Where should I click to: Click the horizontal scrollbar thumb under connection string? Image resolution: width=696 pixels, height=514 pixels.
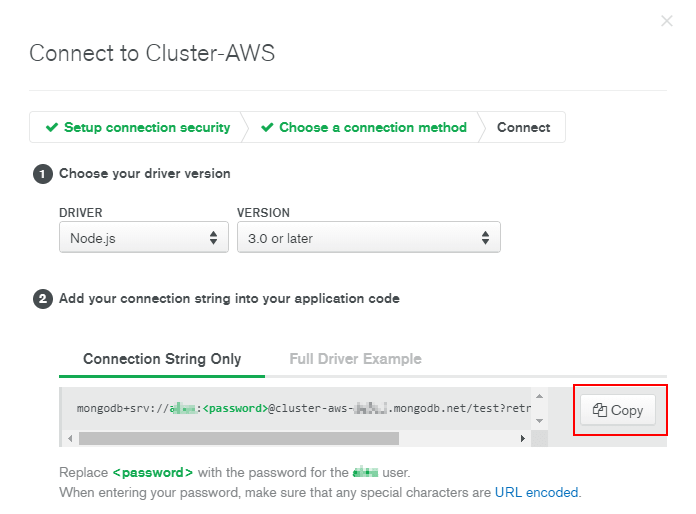[238, 438]
